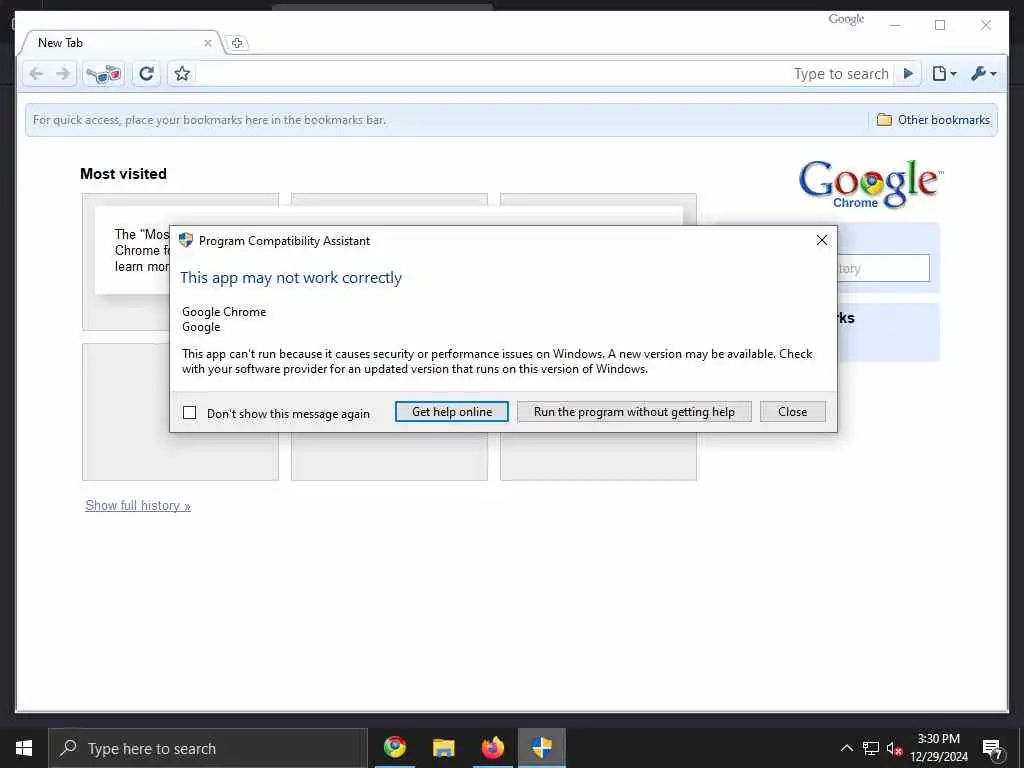
Task: Open the Windows Start menu
Action: [24, 748]
